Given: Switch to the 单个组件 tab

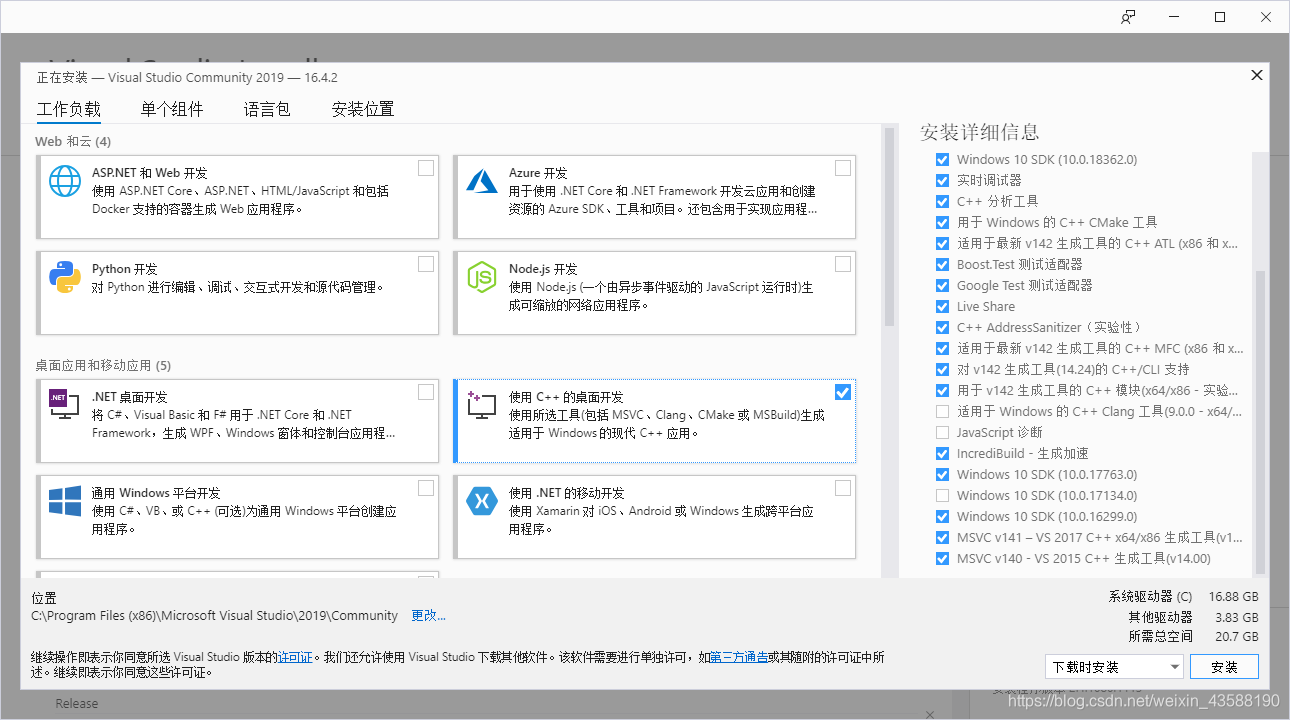Looking at the screenshot, I should coord(172,110).
